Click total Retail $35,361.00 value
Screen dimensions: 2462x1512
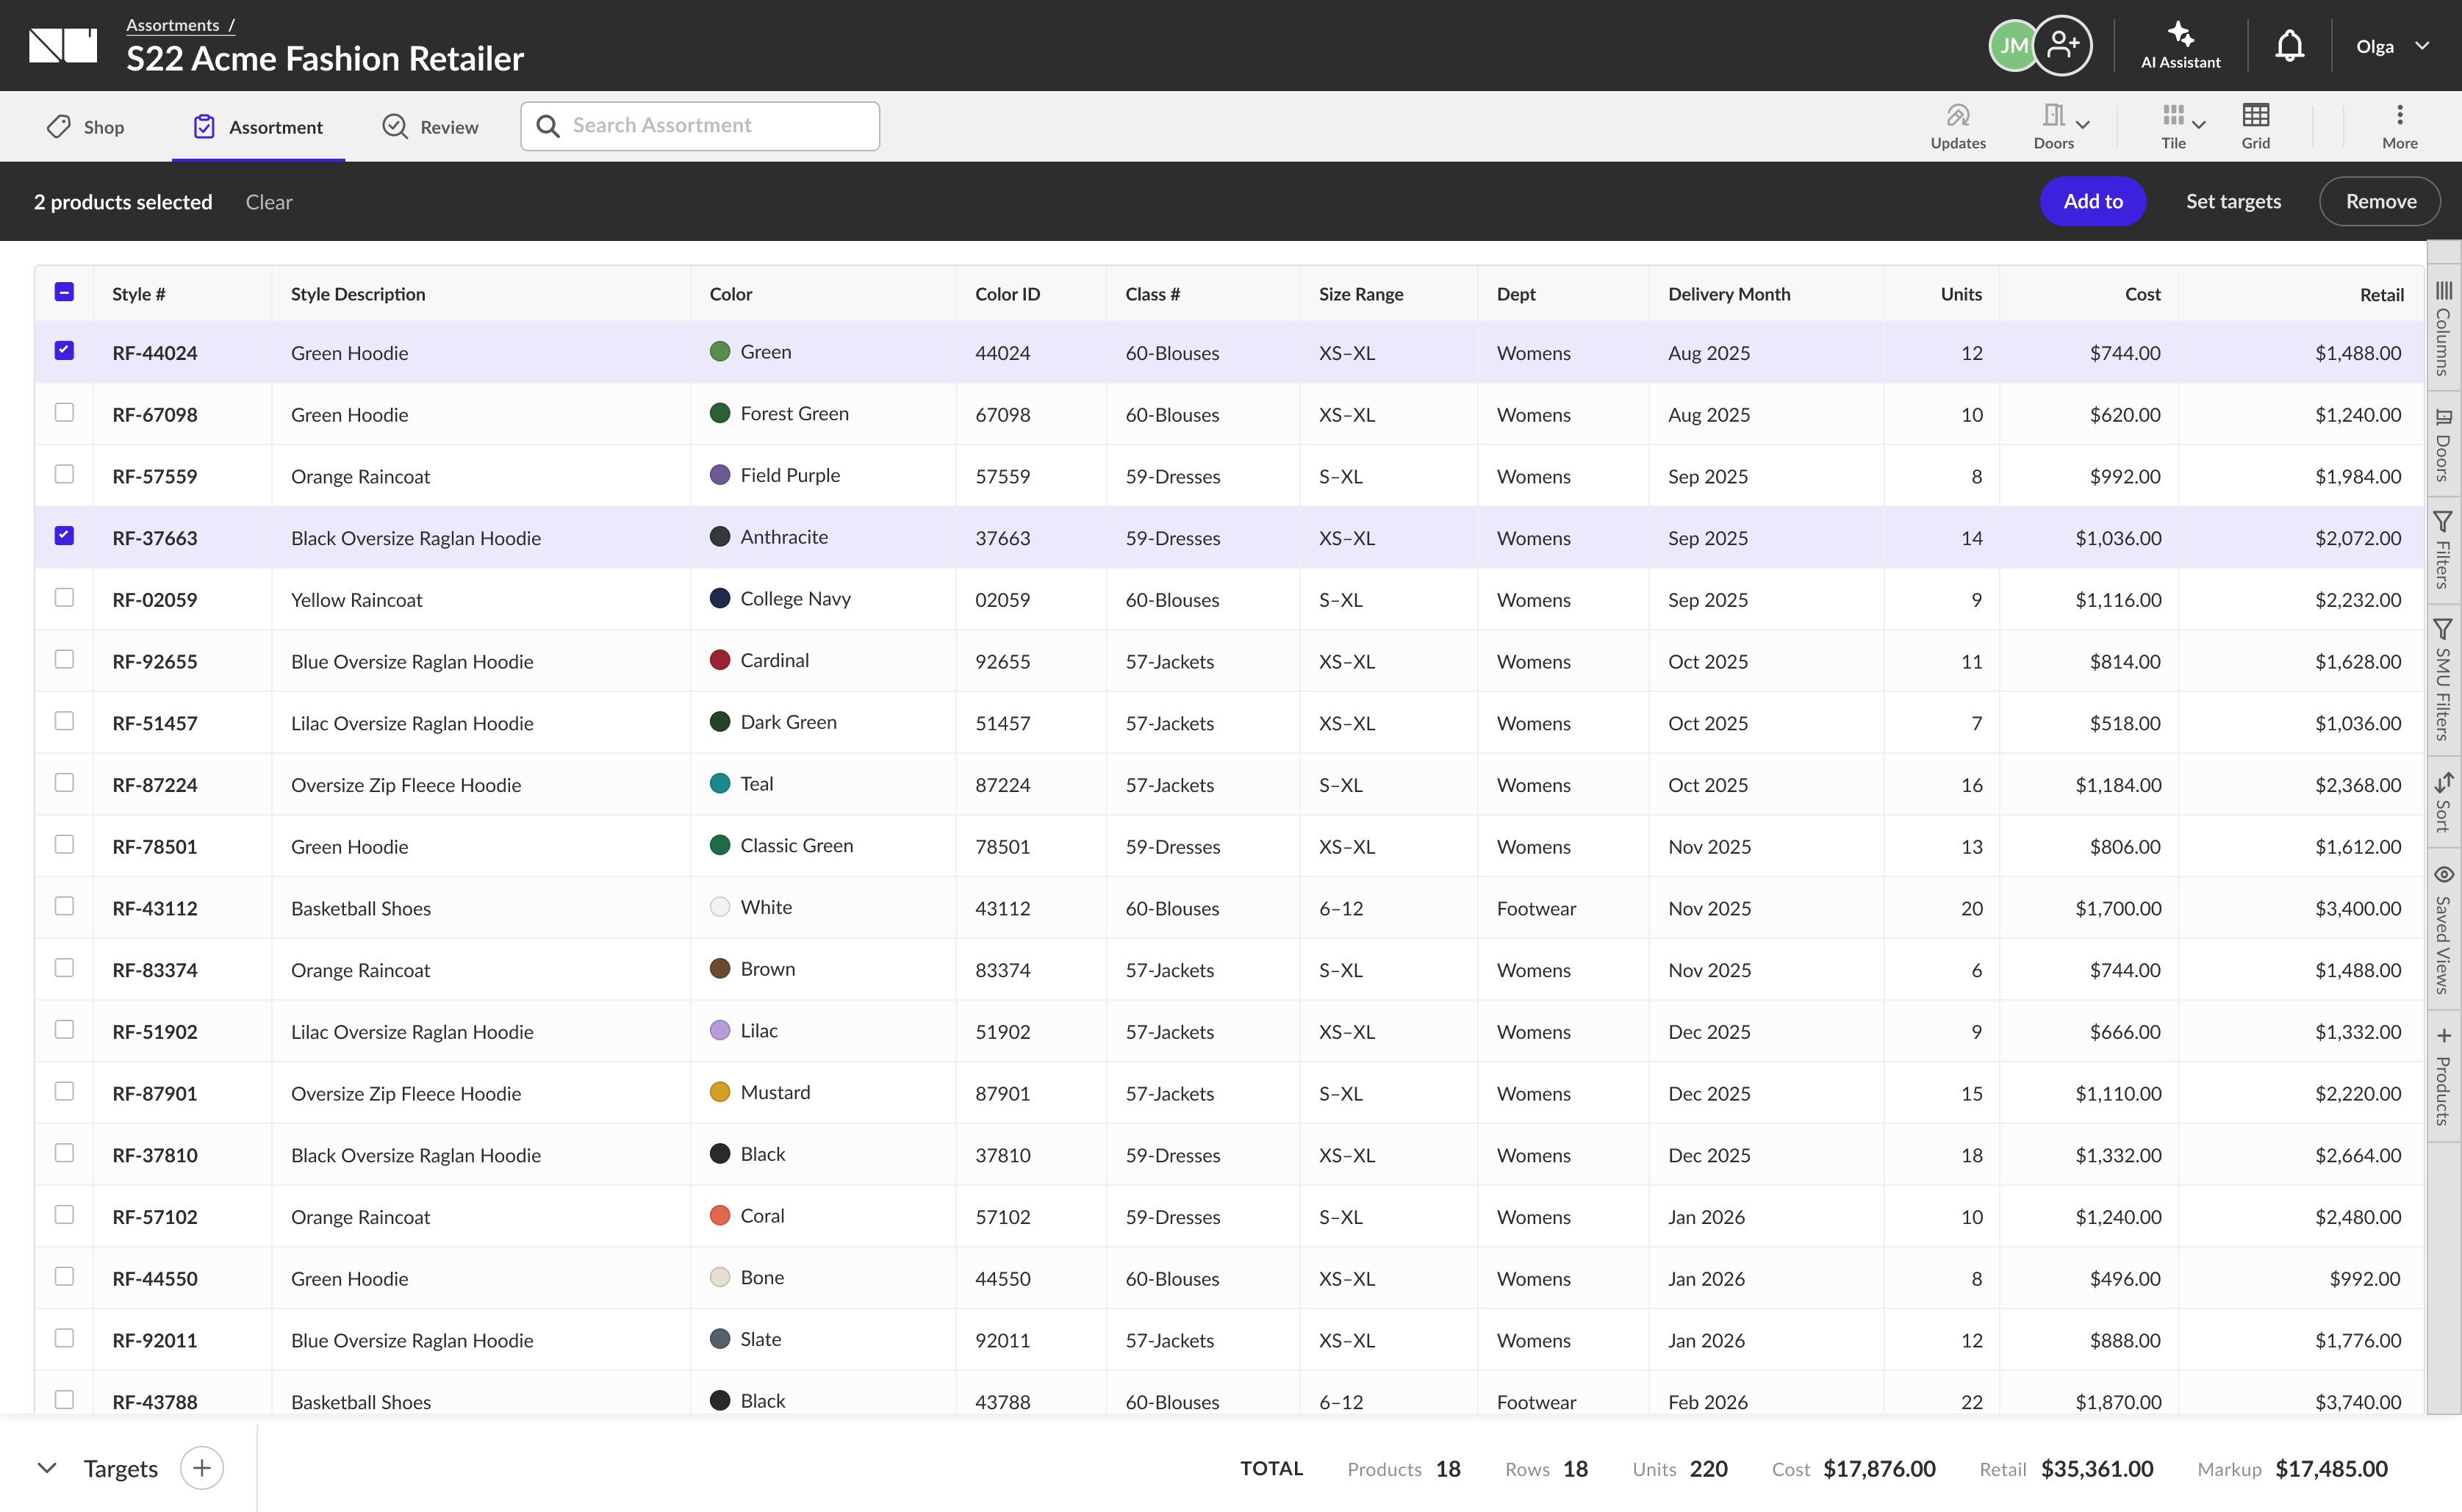(2097, 1468)
